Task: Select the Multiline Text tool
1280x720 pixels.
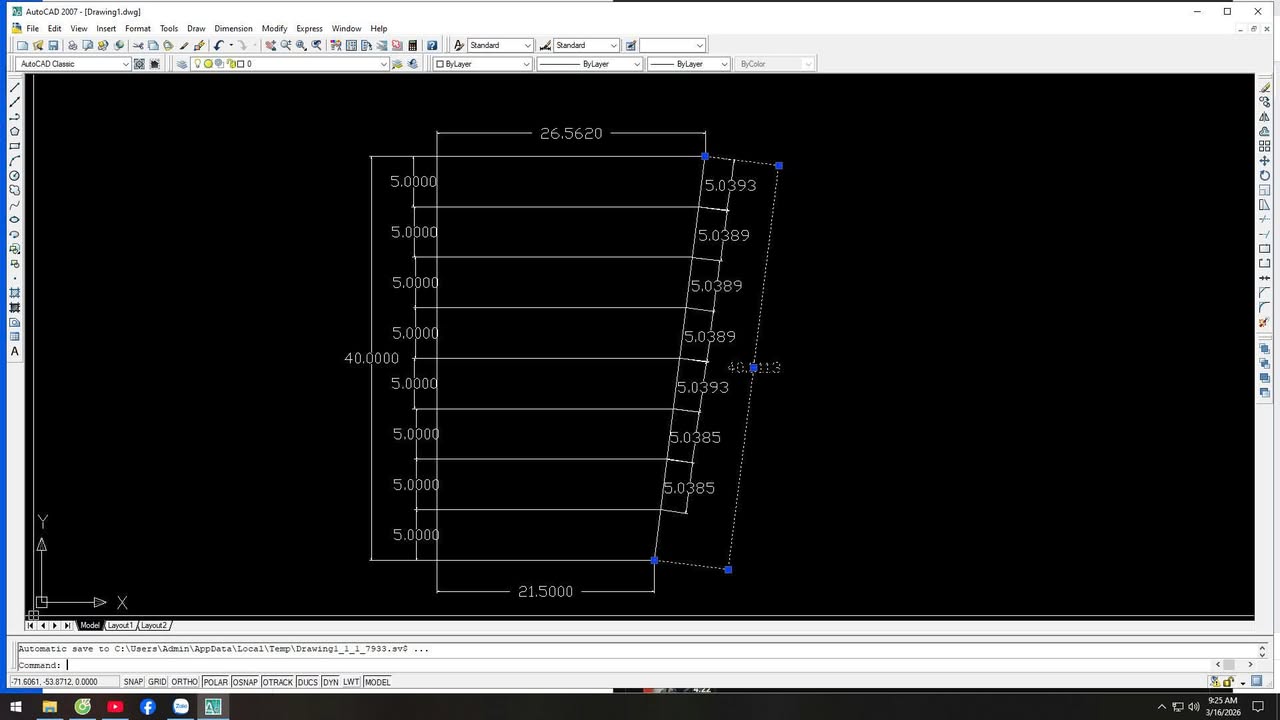Action: click(x=15, y=351)
